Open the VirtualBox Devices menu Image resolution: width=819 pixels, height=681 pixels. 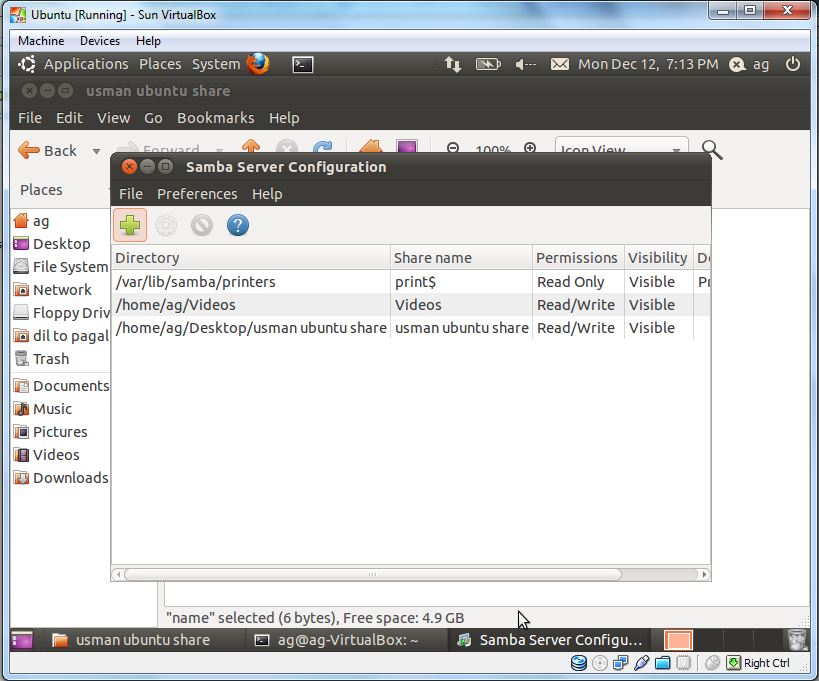pos(100,41)
